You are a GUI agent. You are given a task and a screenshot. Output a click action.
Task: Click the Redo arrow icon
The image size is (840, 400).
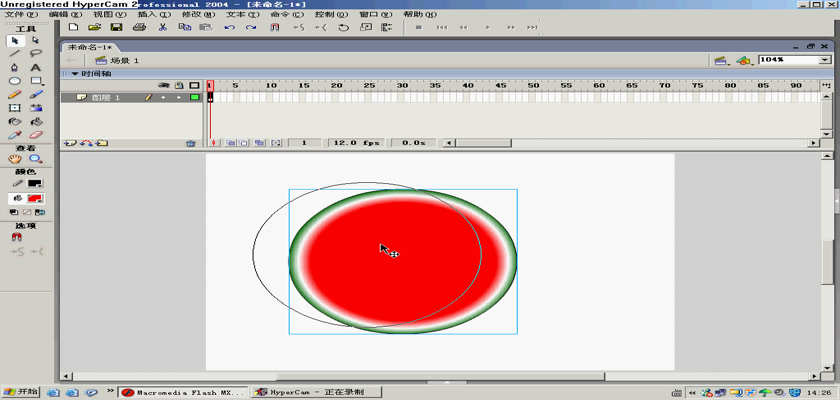click(x=251, y=27)
